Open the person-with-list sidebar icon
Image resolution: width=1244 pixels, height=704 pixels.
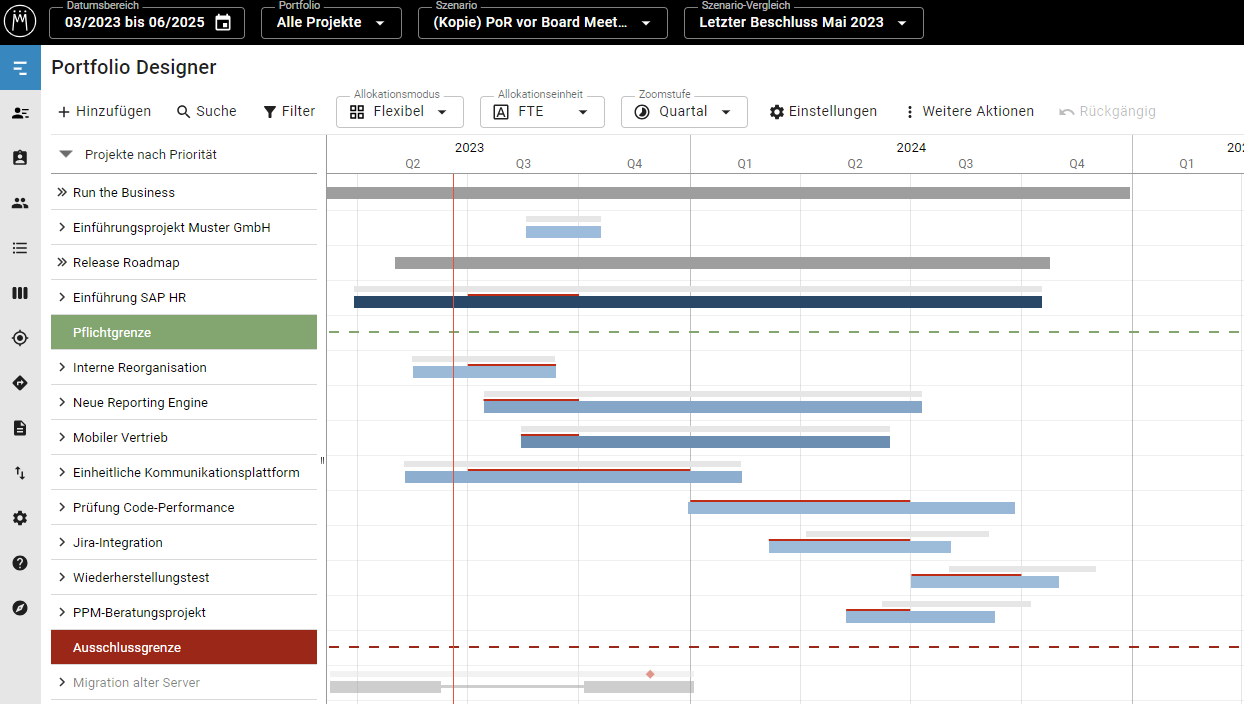(x=20, y=113)
